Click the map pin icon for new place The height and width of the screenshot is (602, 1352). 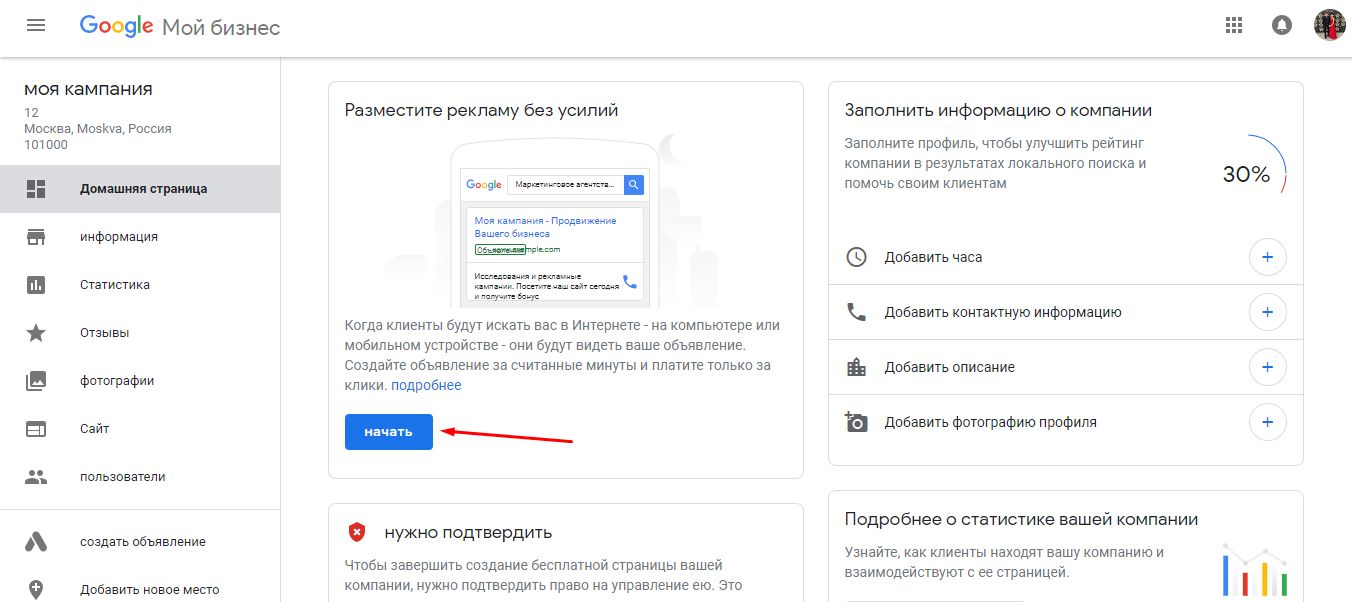[36, 590]
